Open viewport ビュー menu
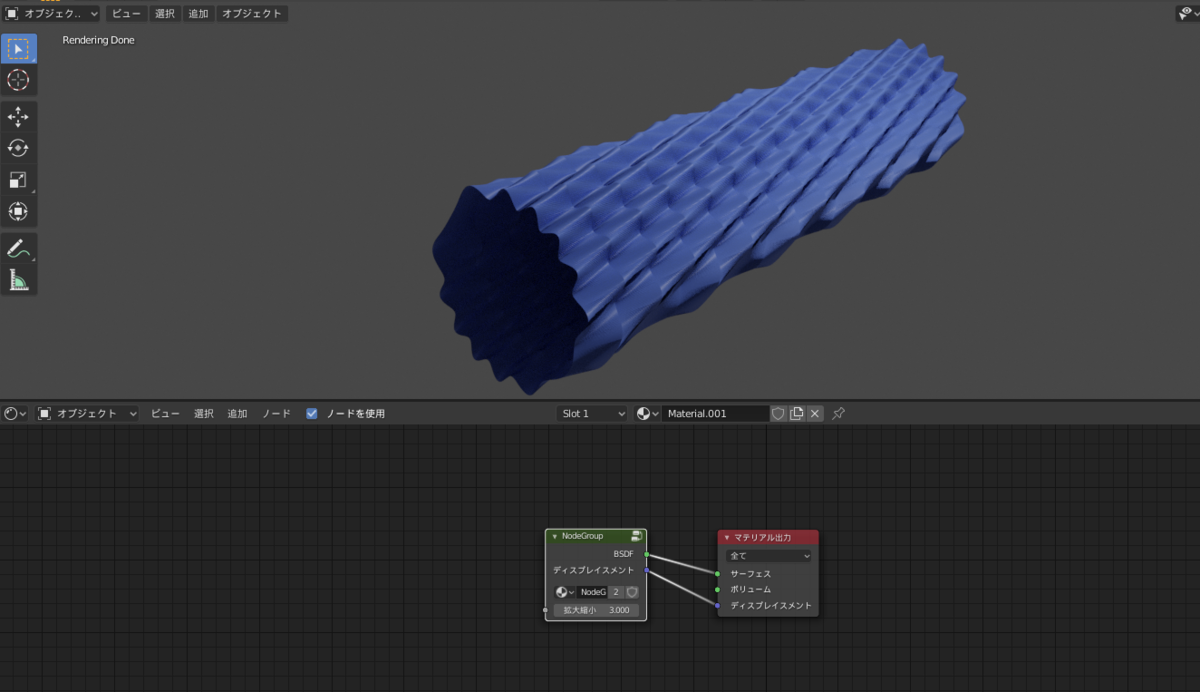Image resolution: width=1200 pixels, height=692 pixels. coord(127,14)
